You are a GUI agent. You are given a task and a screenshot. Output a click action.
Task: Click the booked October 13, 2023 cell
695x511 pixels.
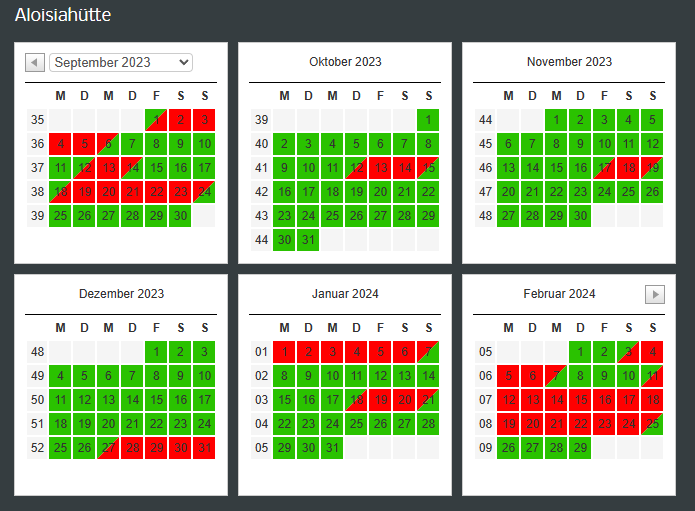pos(380,168)
